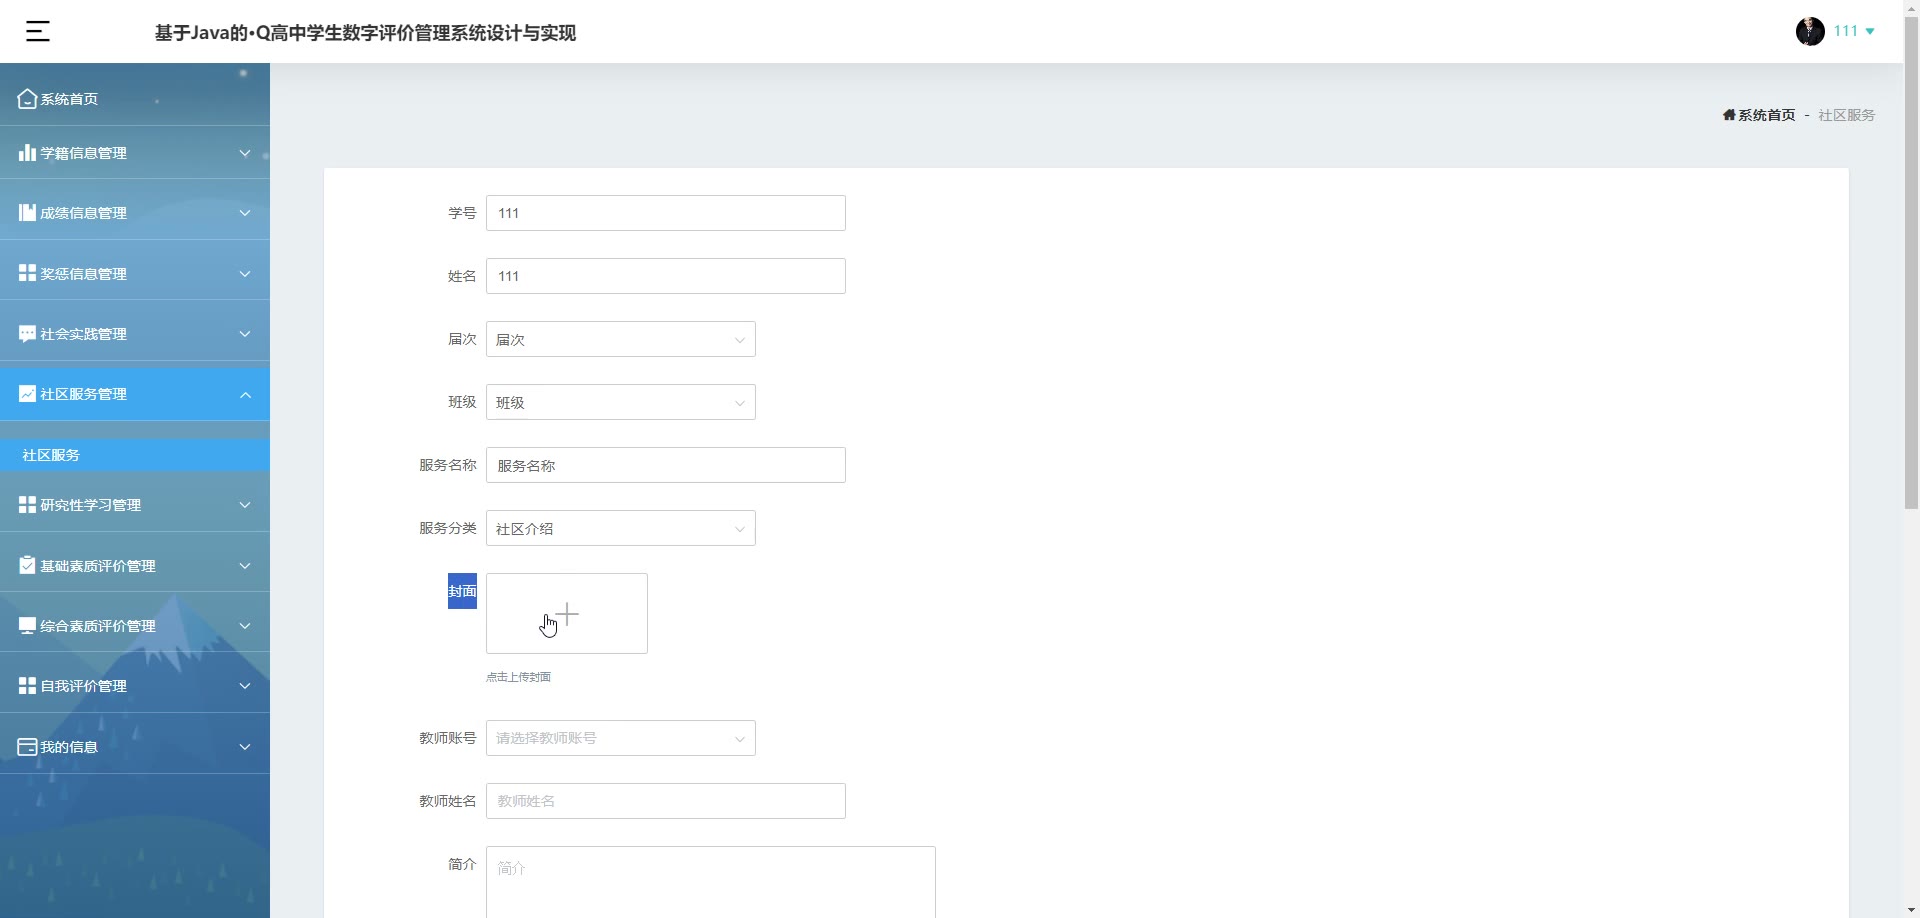Open the 奖惩信息管理 menu

click(135, 273)
